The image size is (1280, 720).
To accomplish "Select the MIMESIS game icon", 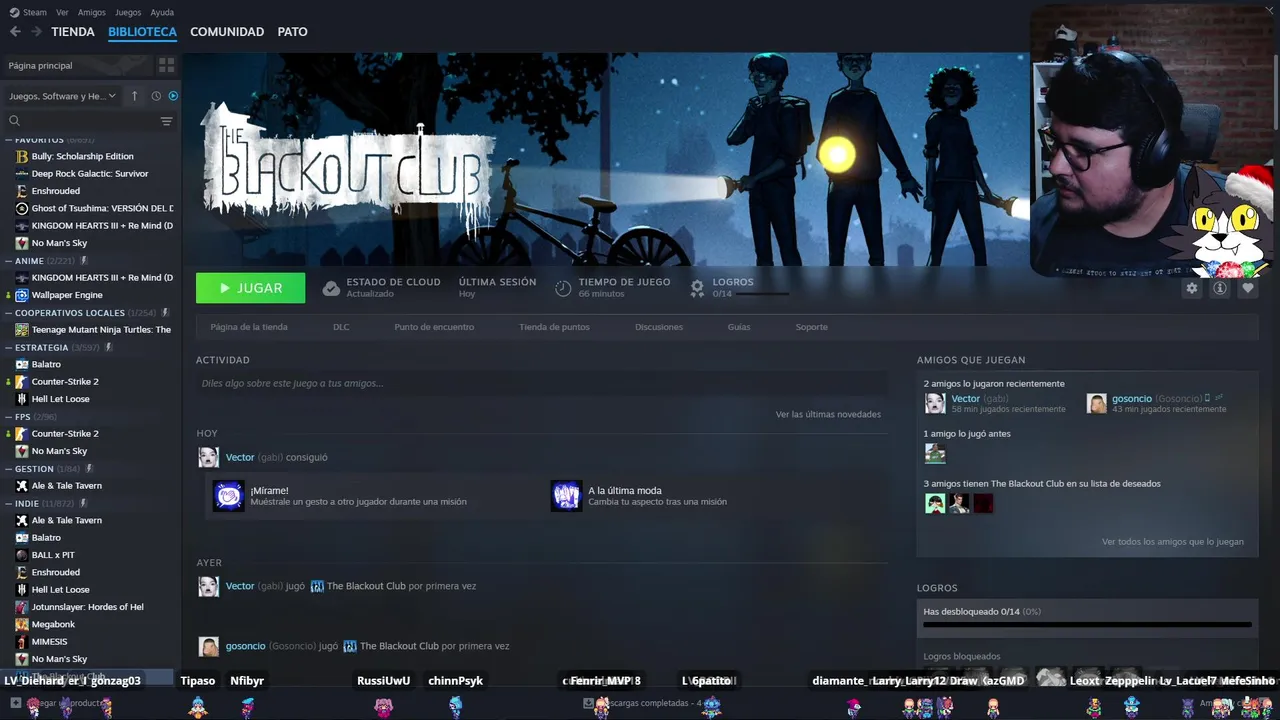I will point(22,642).
